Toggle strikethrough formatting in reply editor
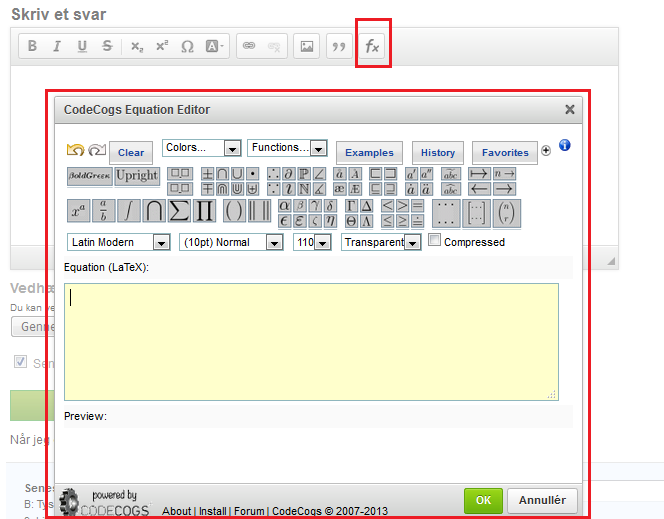The width and height of the screenshot is (664, 519). 107,46
